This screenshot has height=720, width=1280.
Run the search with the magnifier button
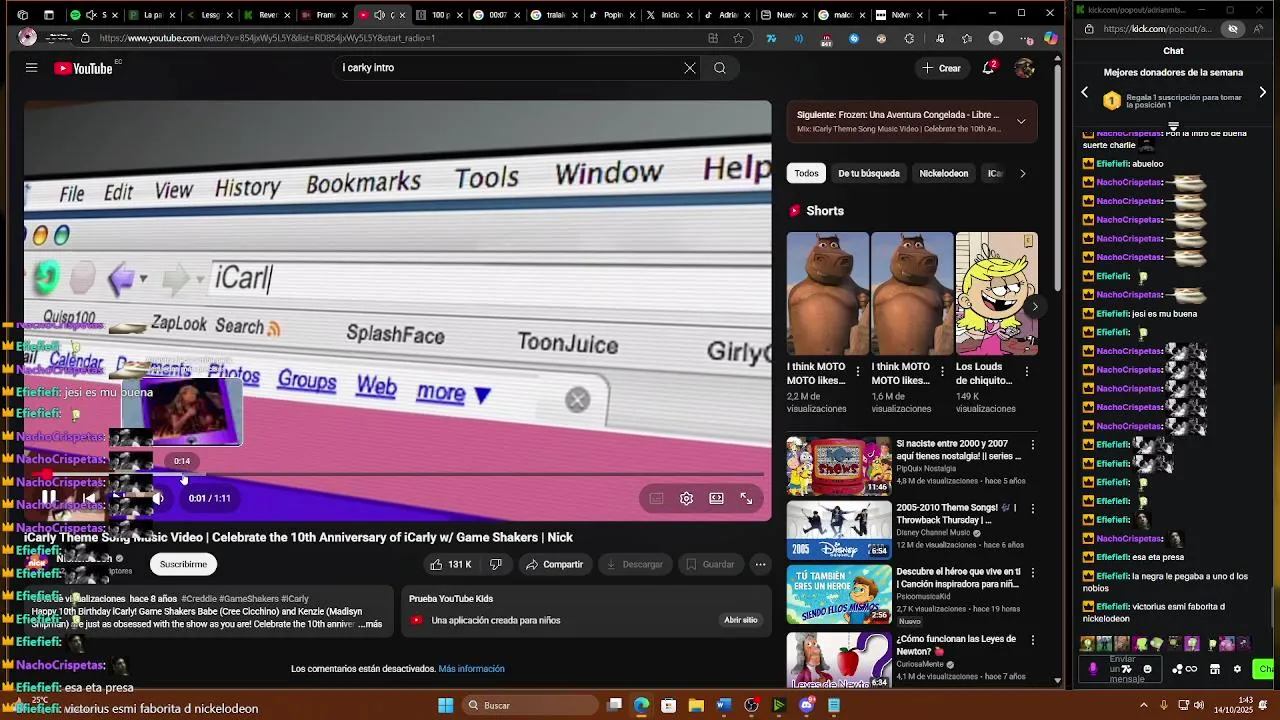720,68
